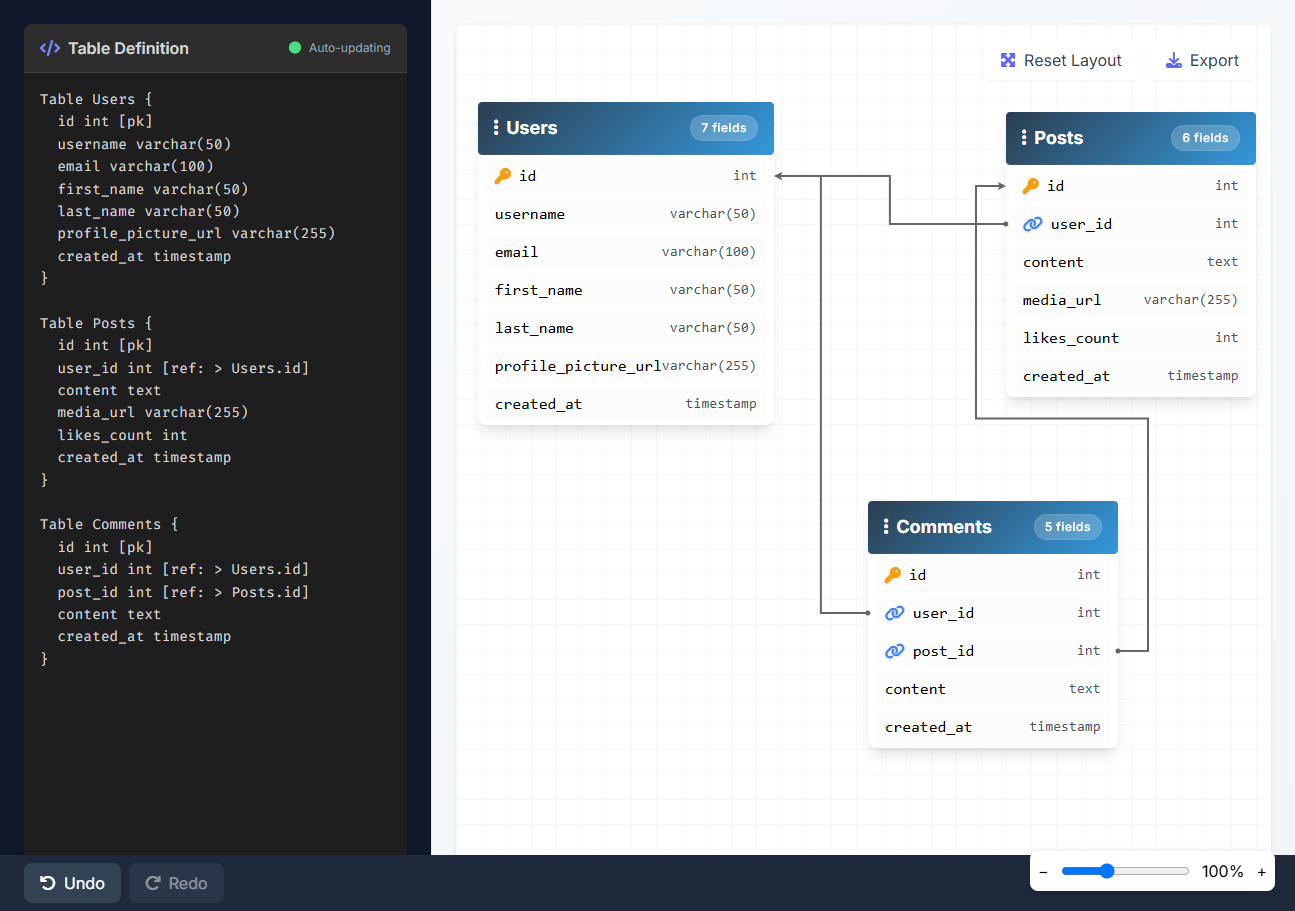
Task: Click the Auto-updating label text
Action: [350, 48]
